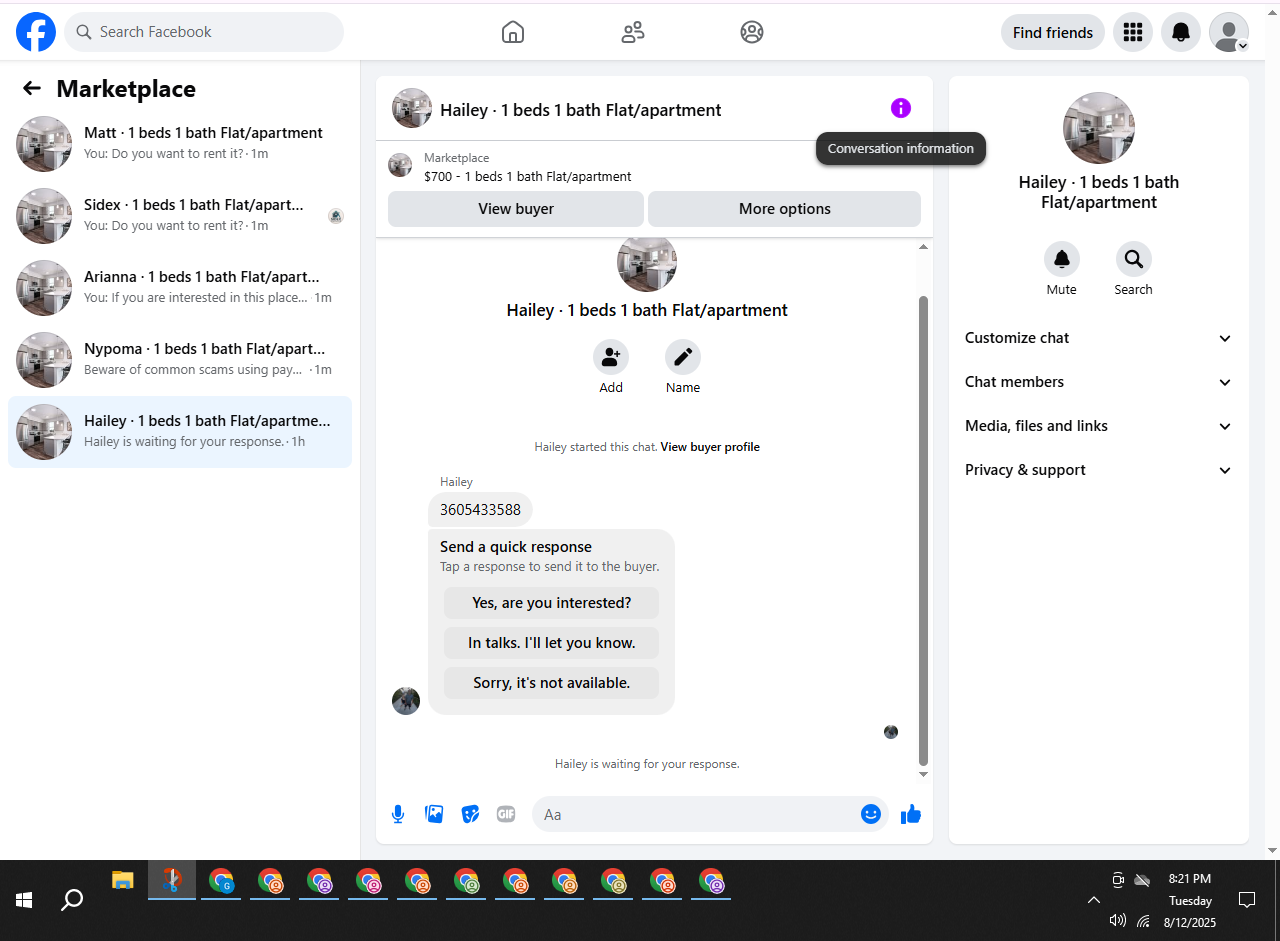Open Windows taskbar search
Screen dimensions: 1280x941
[72, 900]
